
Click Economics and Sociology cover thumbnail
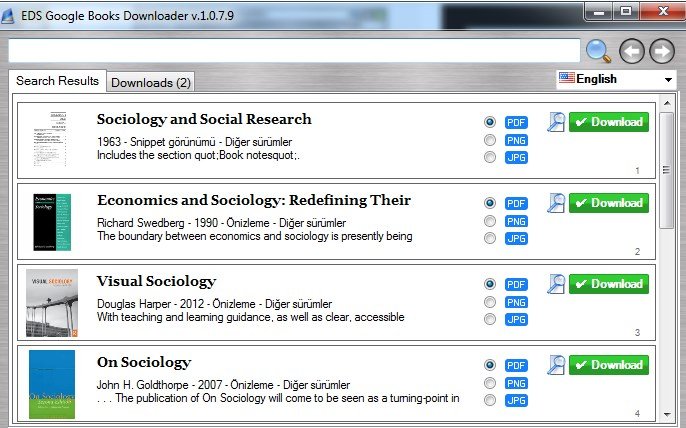[52, 222]
